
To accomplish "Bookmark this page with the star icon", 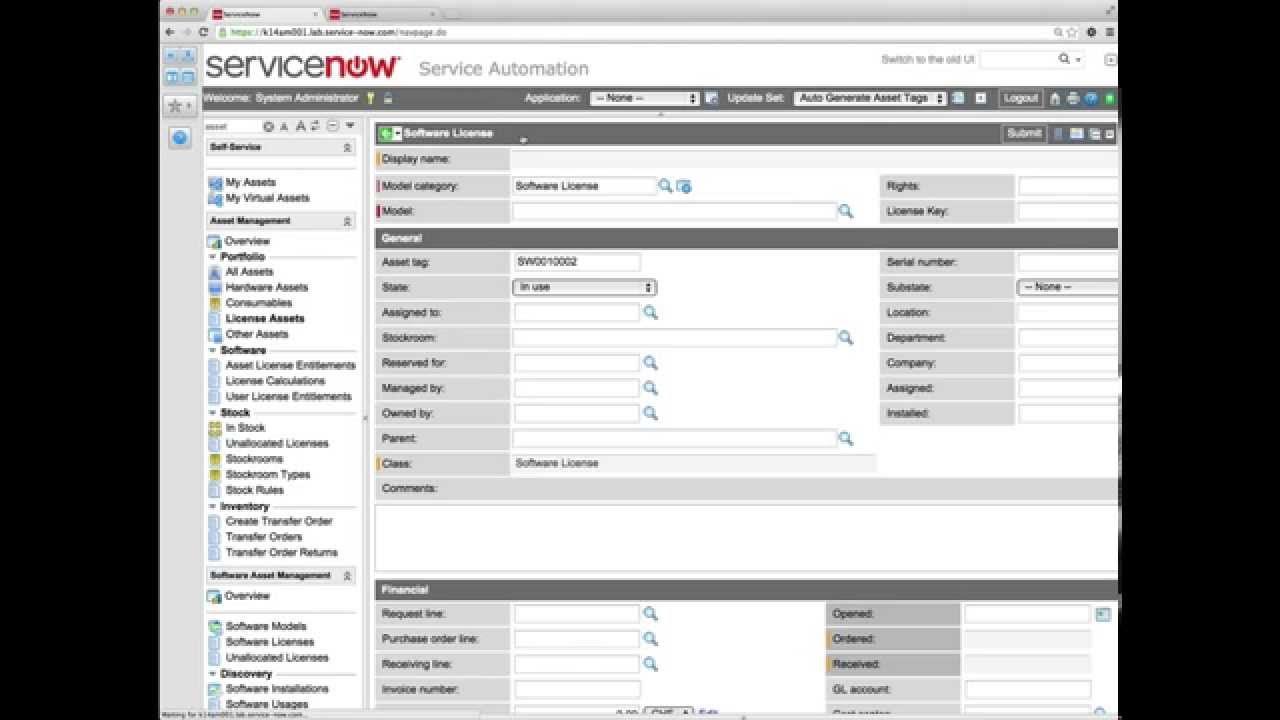I will (x=1073, y=32).
